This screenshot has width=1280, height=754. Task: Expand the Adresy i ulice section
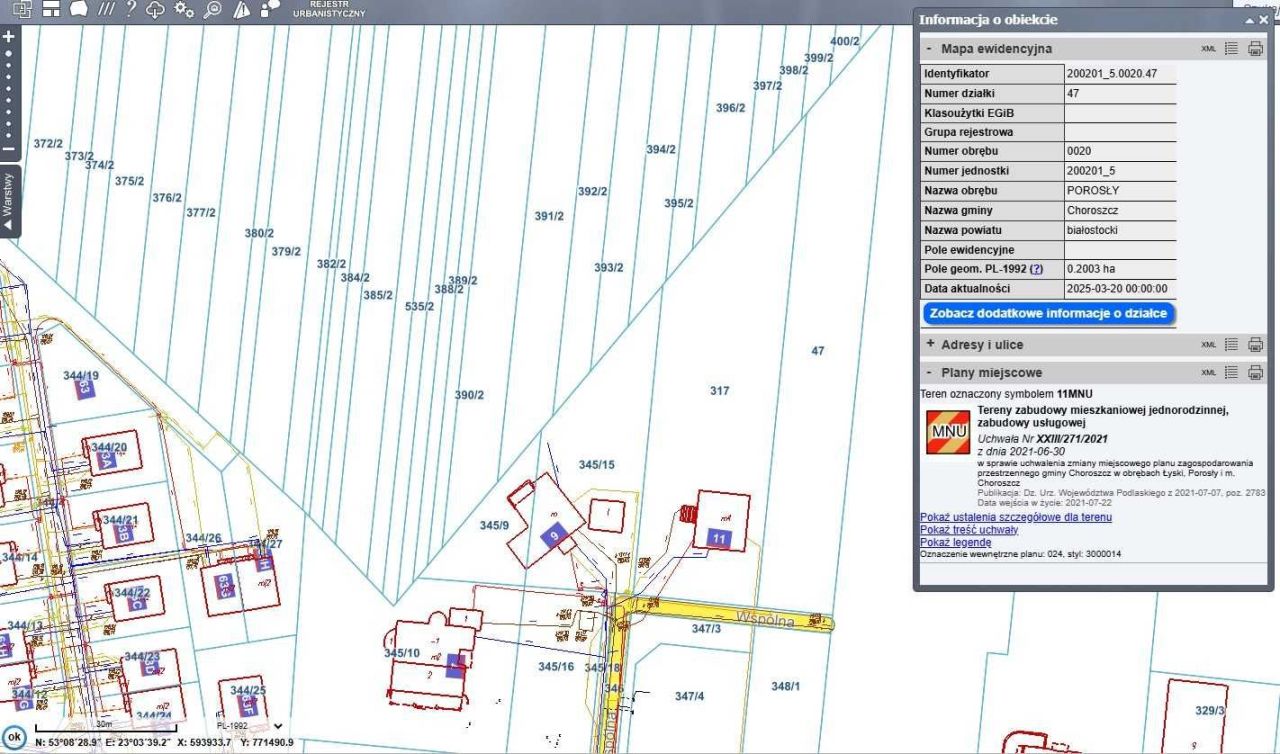[930, 344]
